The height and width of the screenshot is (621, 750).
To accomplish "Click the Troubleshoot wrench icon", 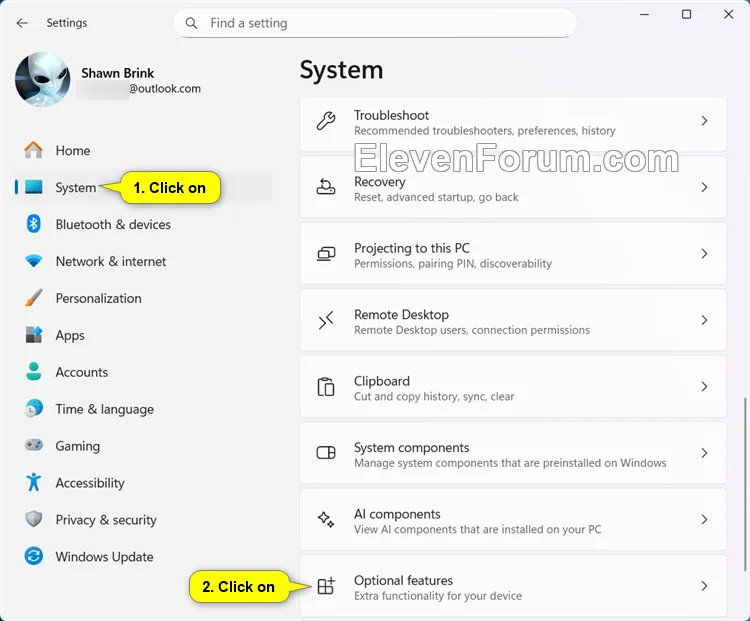I will [326, 121].
